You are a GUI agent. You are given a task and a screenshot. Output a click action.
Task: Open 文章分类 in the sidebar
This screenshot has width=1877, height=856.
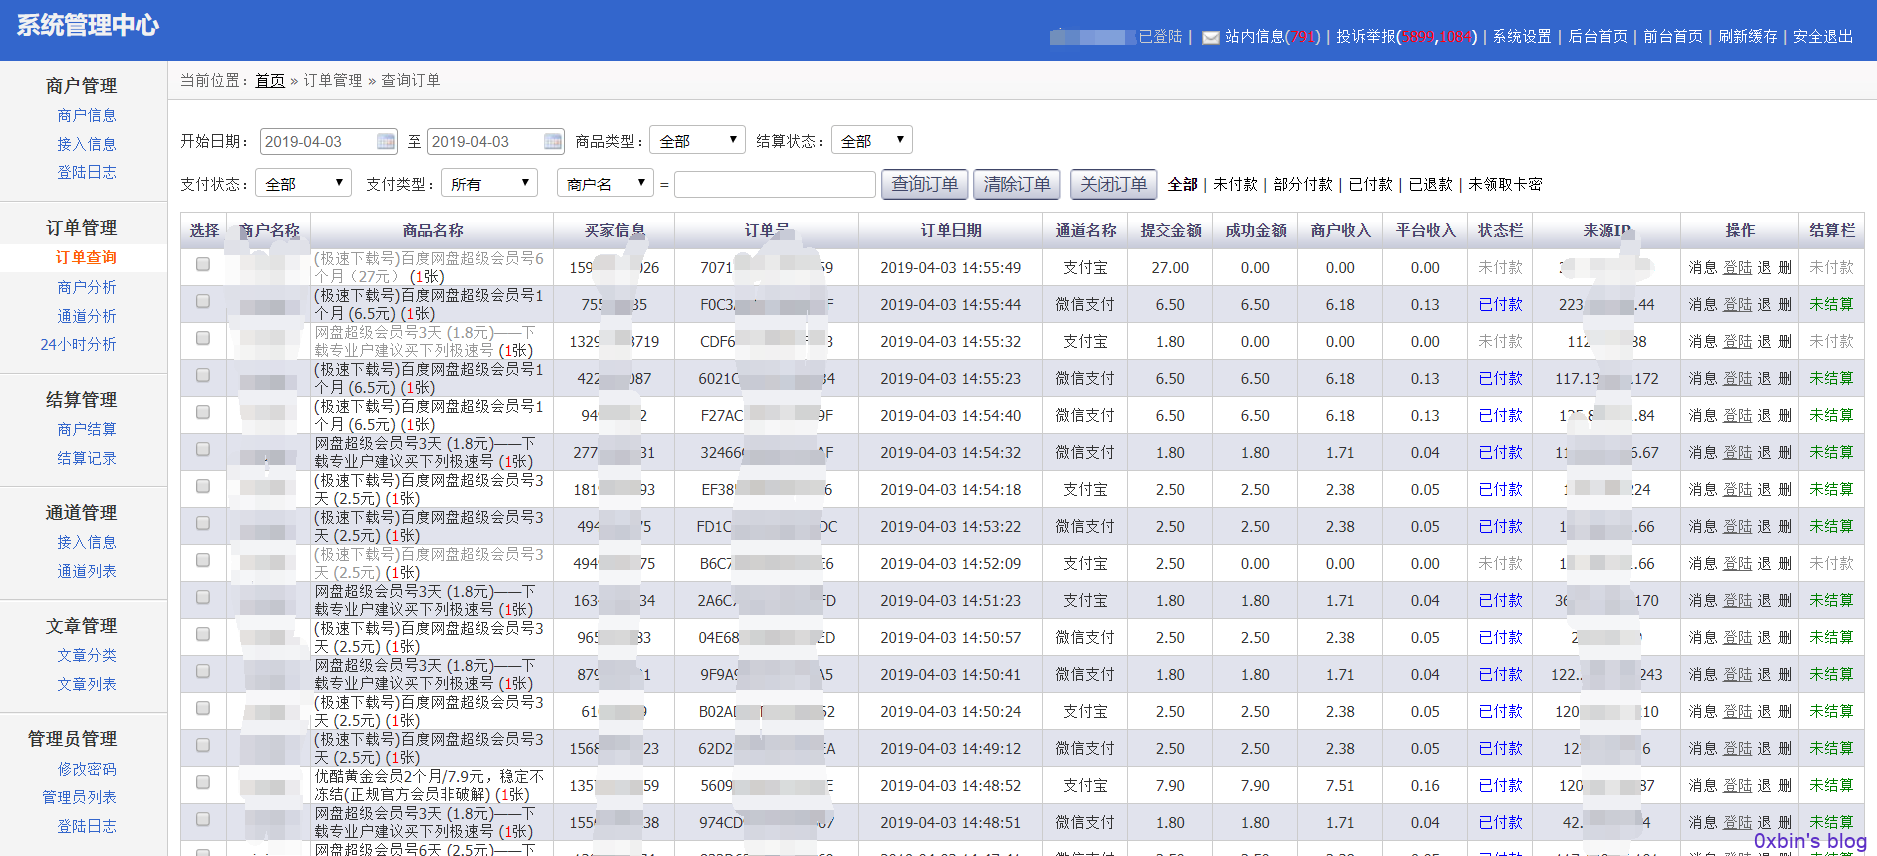[x=87, y=655]
